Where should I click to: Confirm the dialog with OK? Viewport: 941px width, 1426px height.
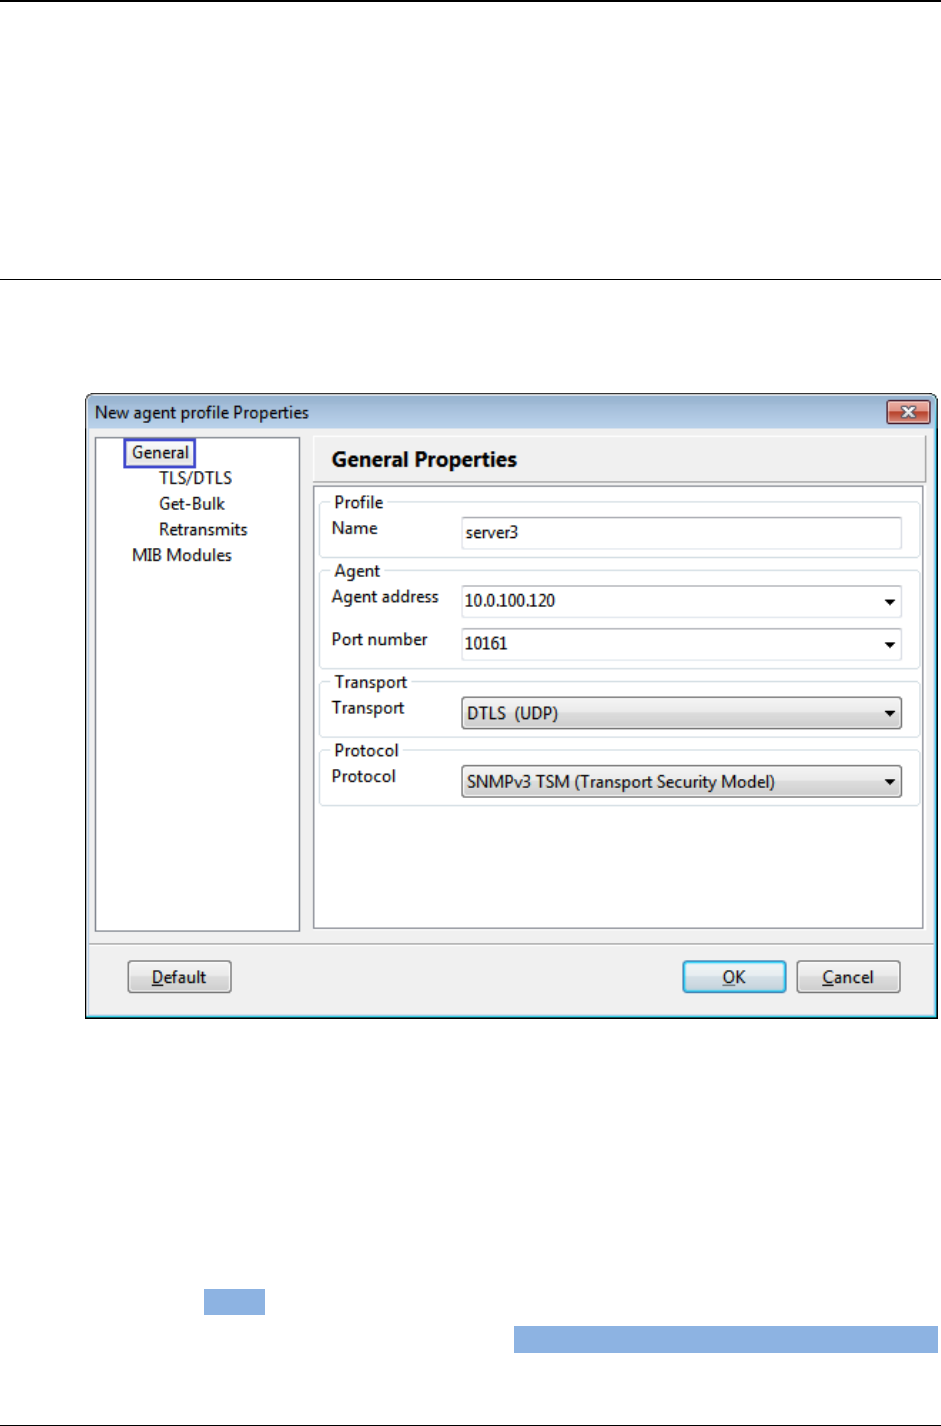point(734,977)
